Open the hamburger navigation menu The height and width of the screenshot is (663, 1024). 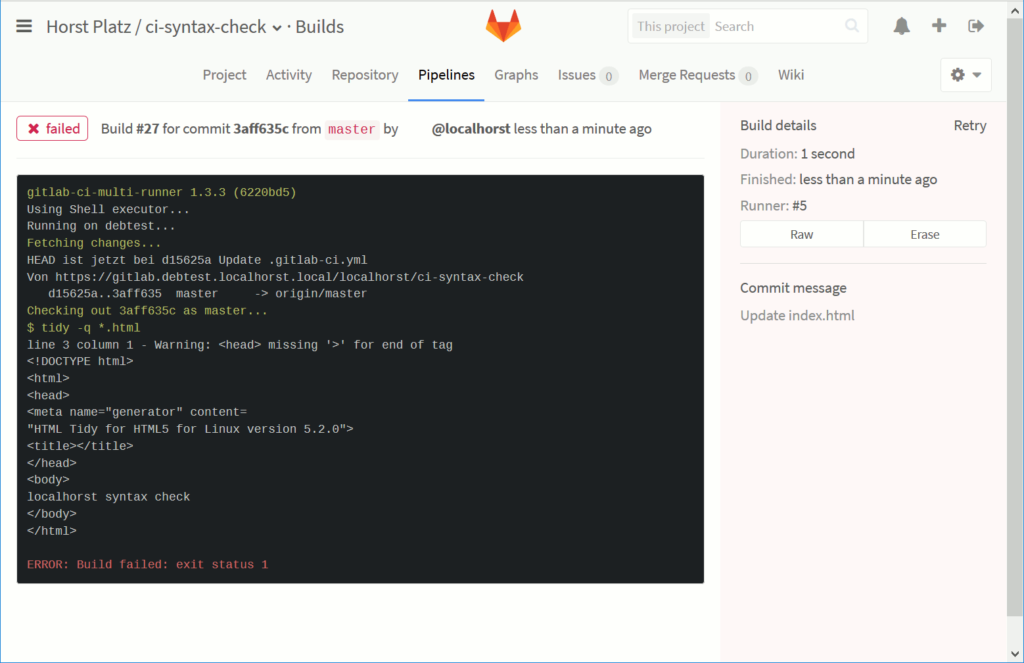click(x=25, y=27)
